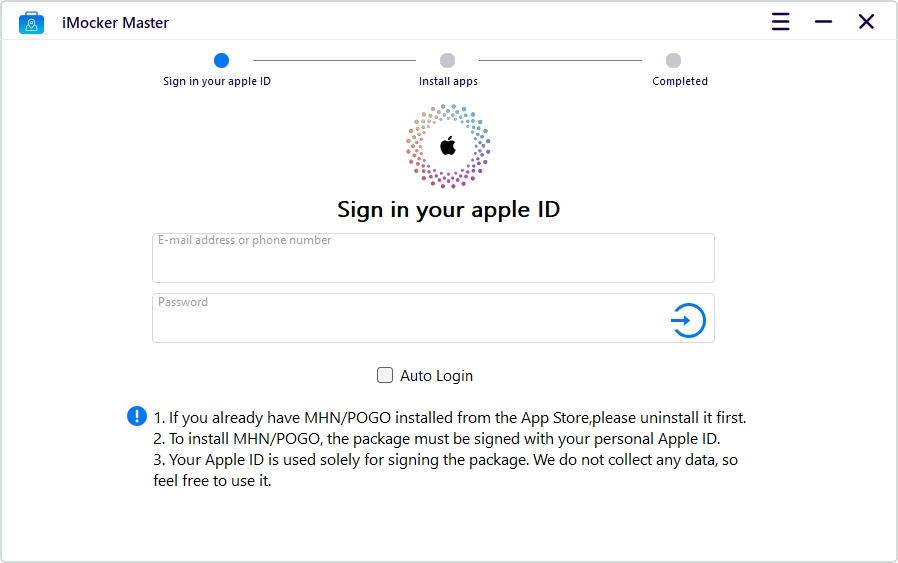Screen dimensions: 898x563
Task: Select the Completed step dot
Action: point(674,60)
